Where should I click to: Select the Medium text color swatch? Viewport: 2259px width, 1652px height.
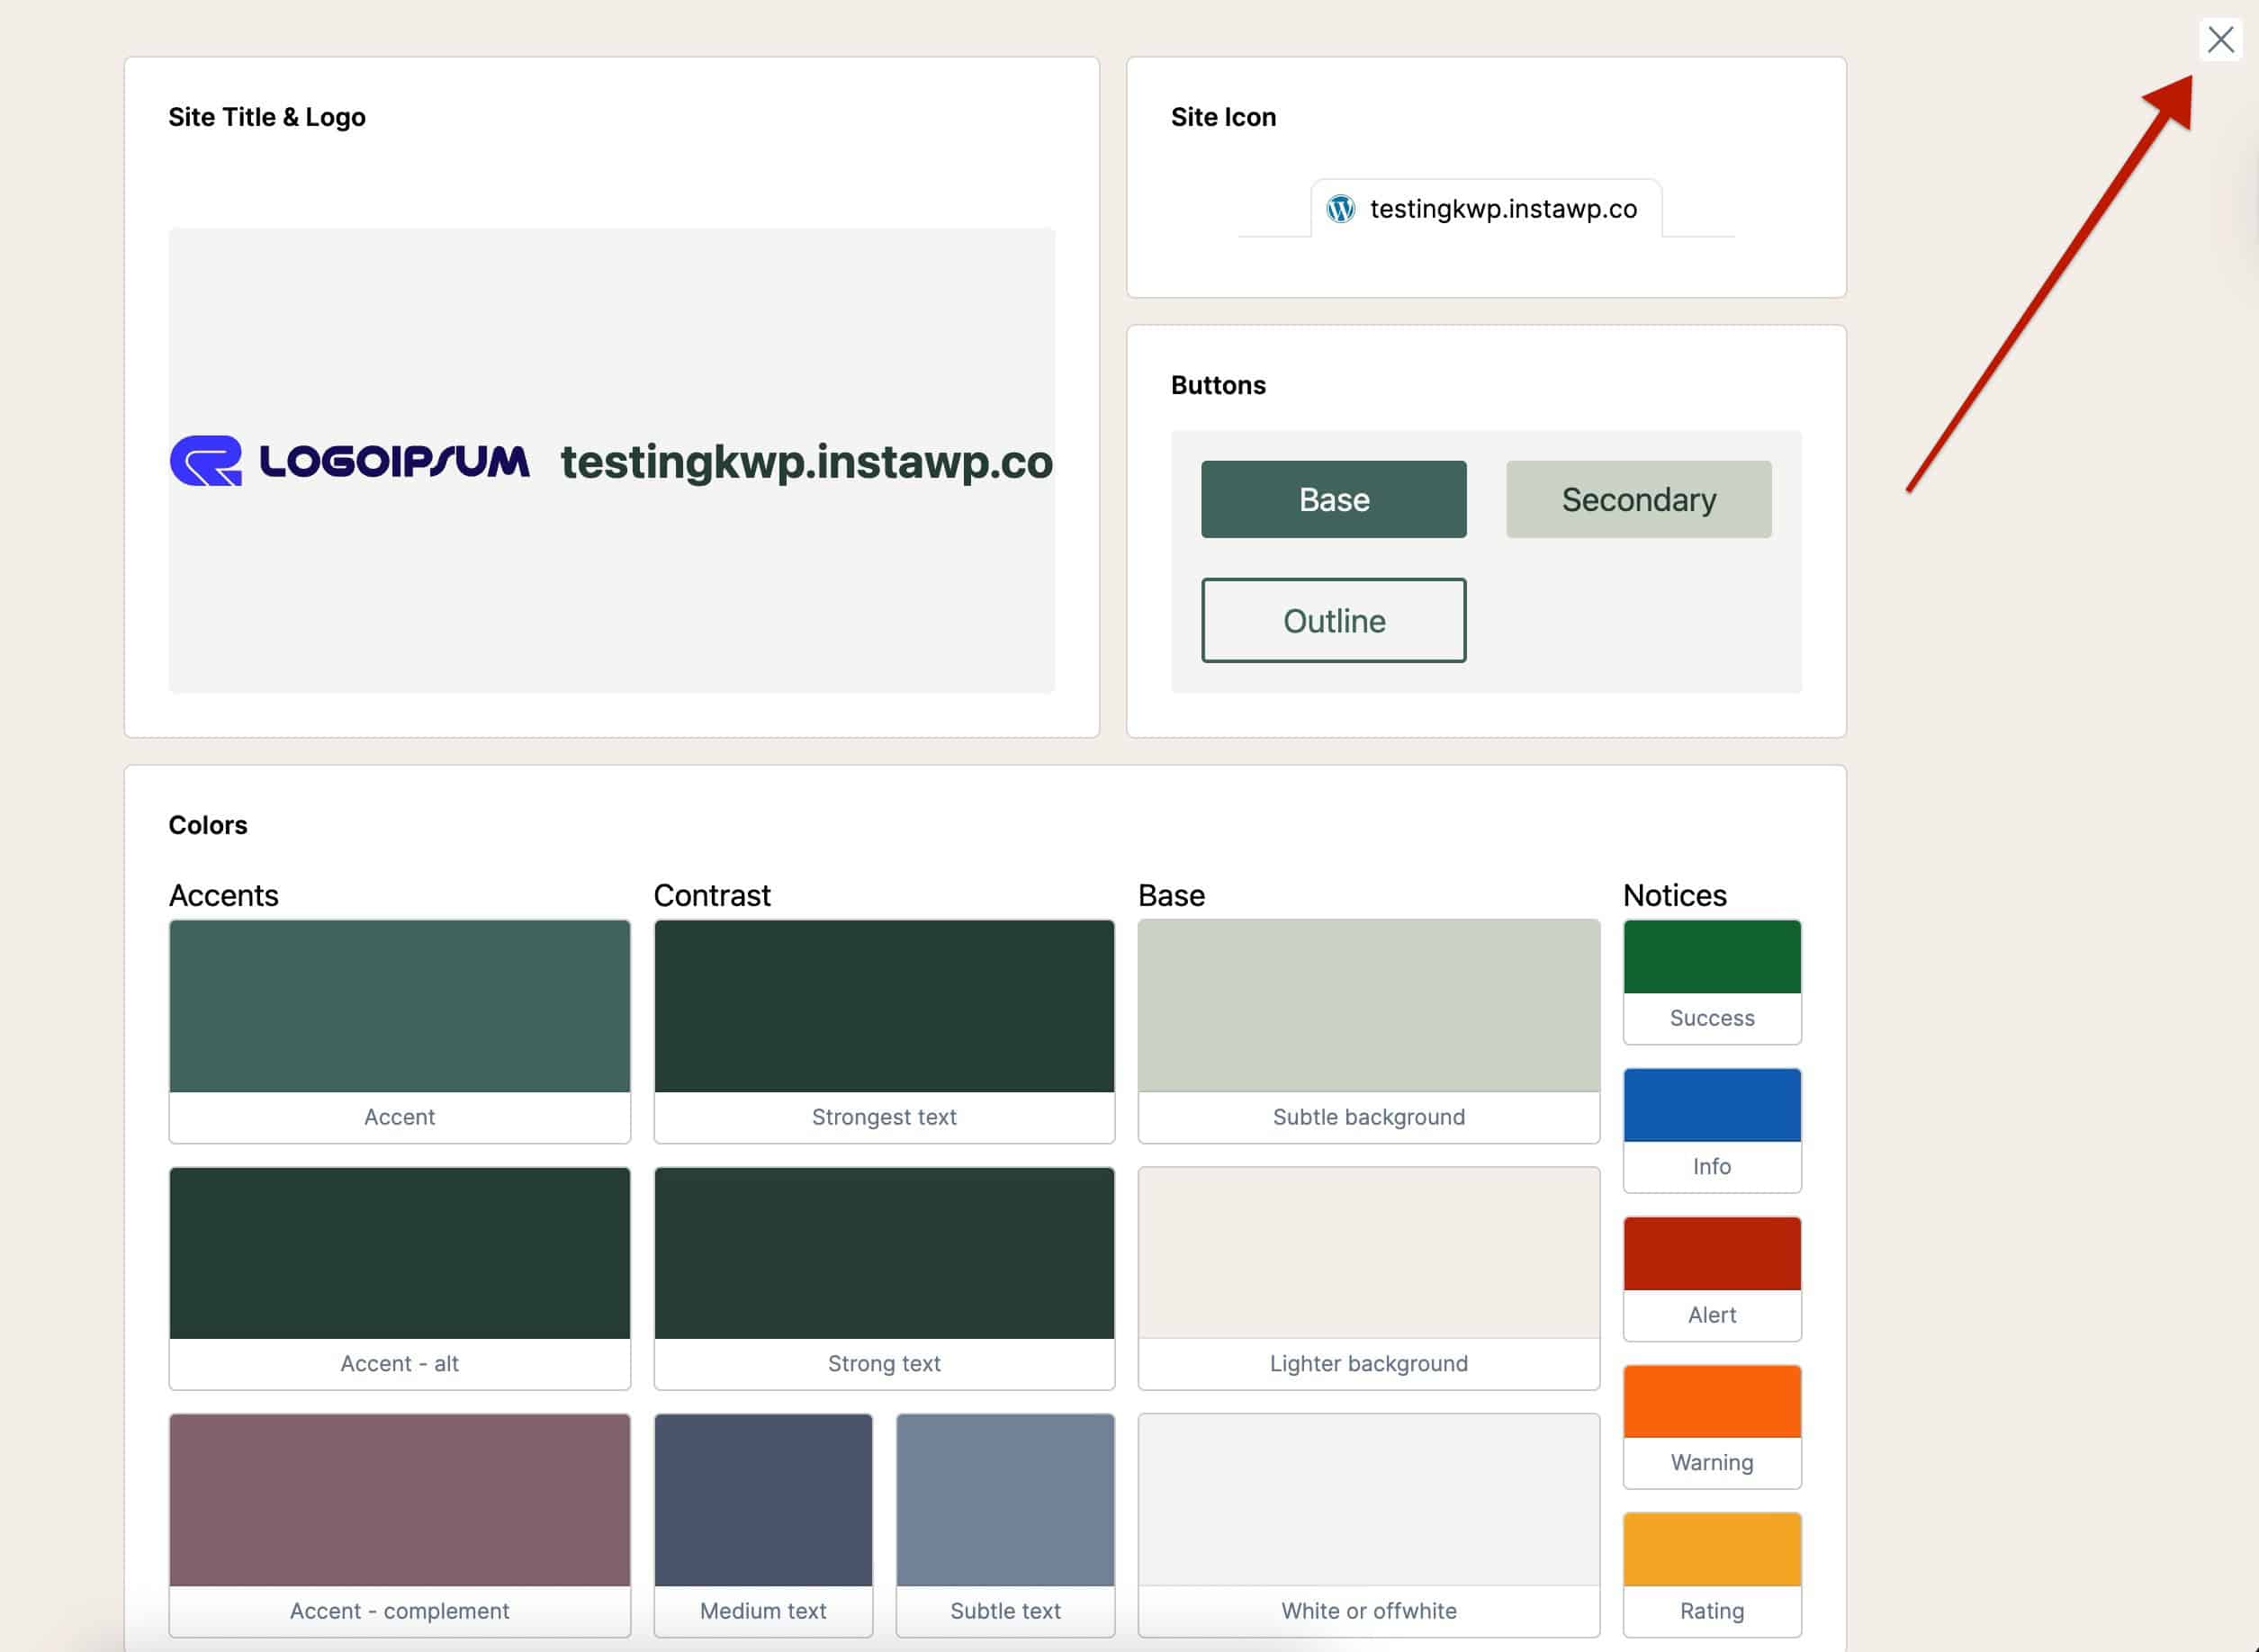tap(763, 1498)
